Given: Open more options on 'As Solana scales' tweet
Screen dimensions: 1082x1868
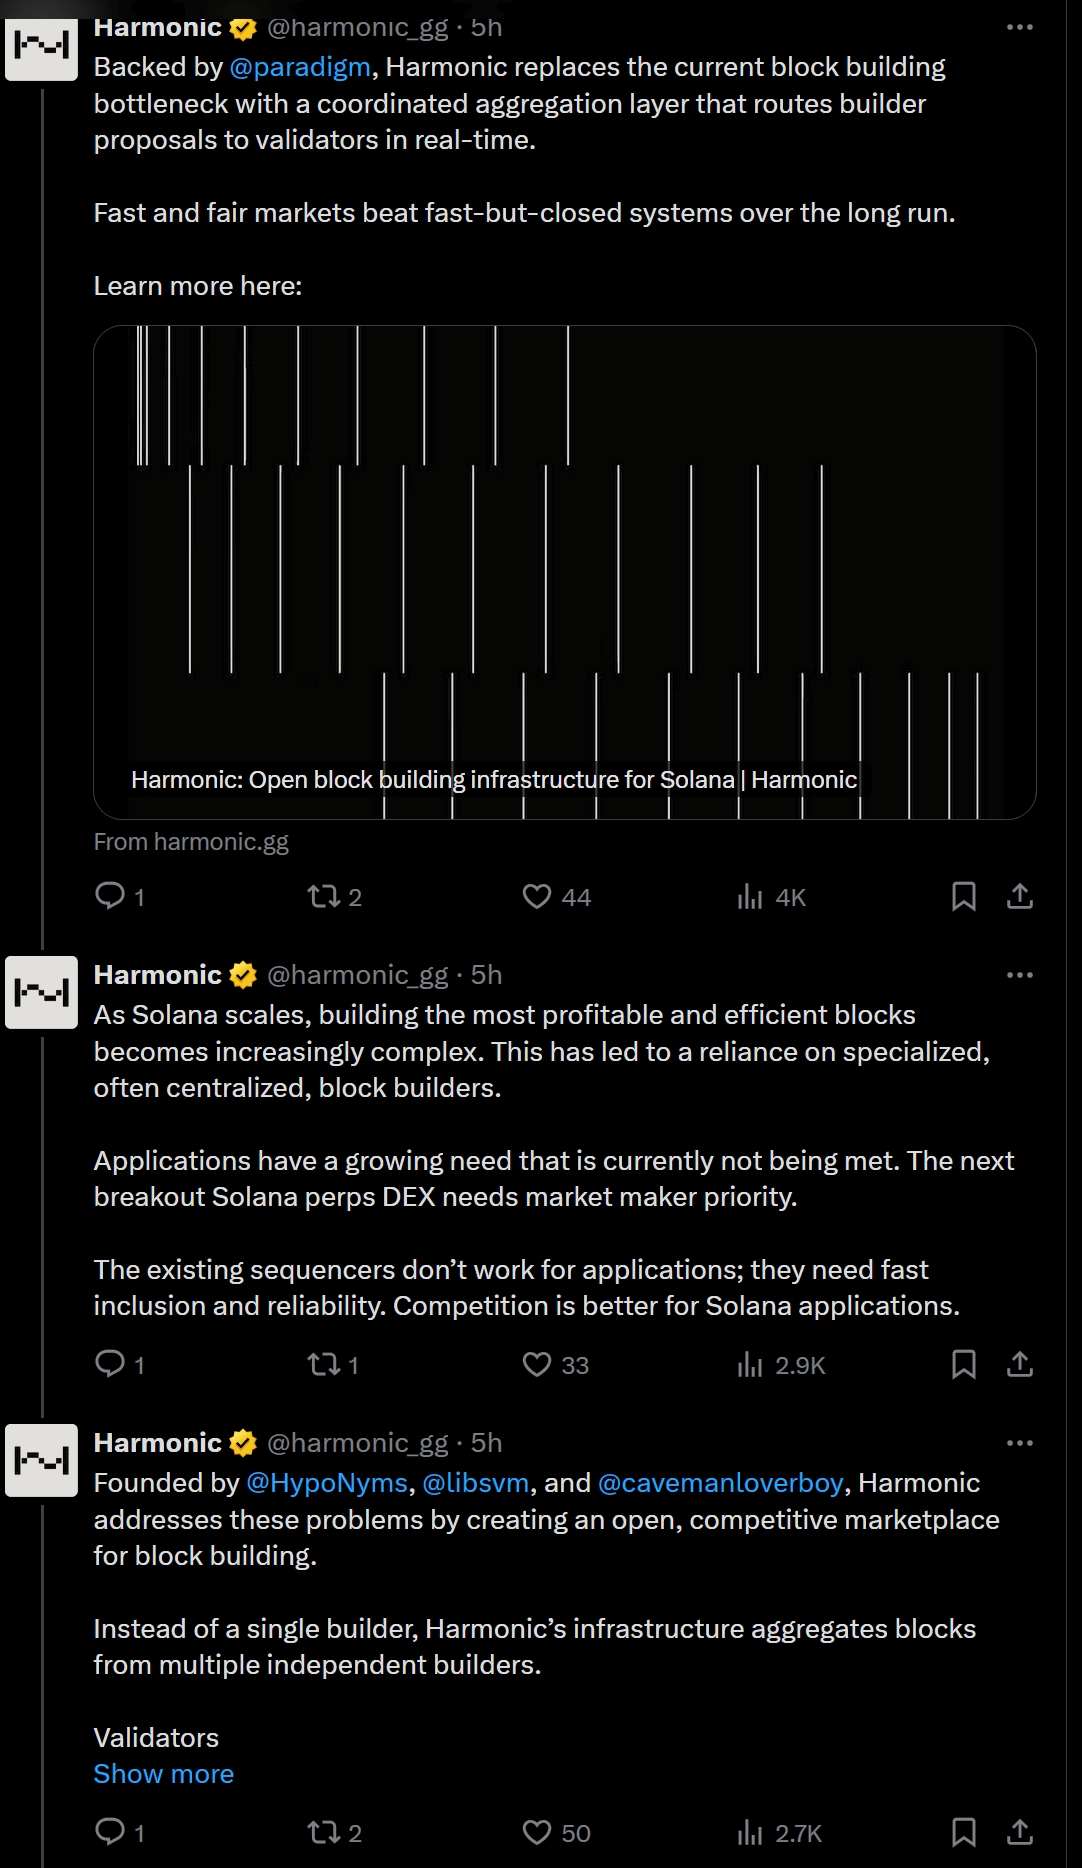Looking at the screenshot, I should pos(1019,975).
